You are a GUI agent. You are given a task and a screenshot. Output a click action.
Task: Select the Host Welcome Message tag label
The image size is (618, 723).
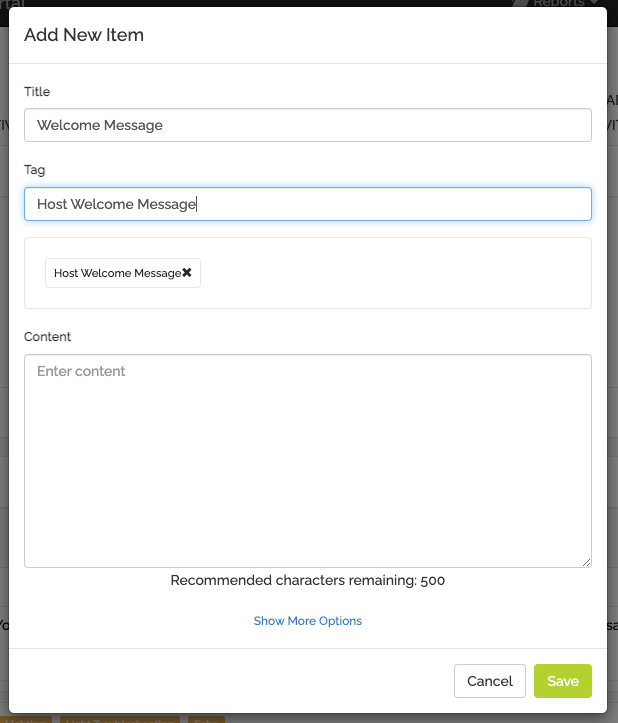coord(118,273)
